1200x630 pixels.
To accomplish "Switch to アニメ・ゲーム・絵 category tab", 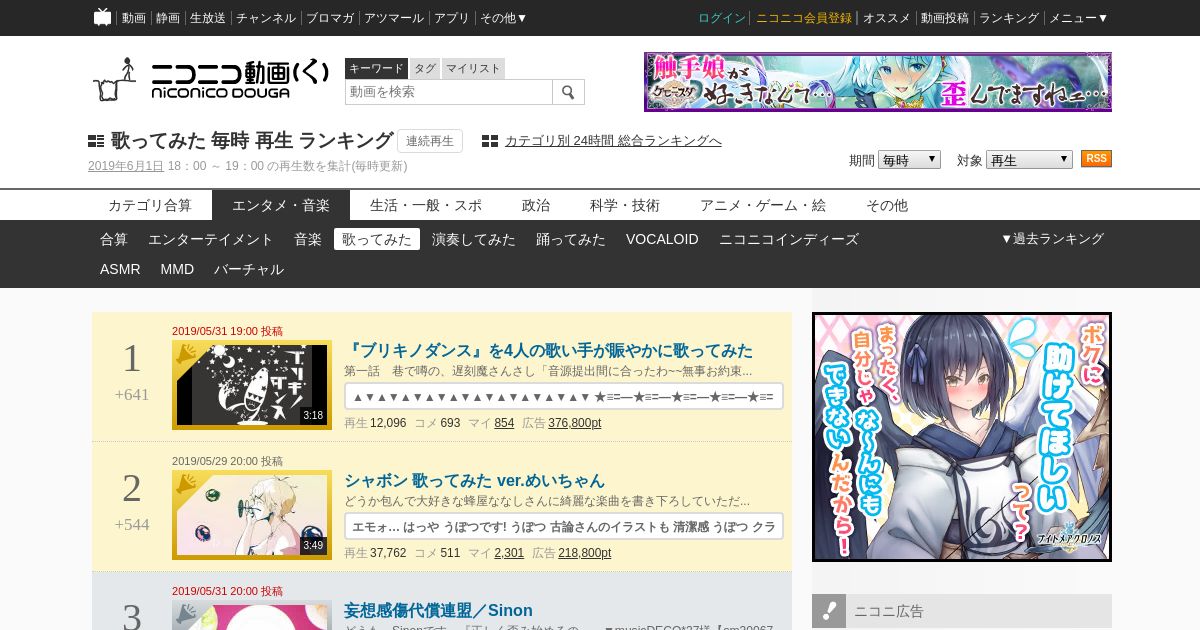I will pyautogui.click(x=763, y=205).
